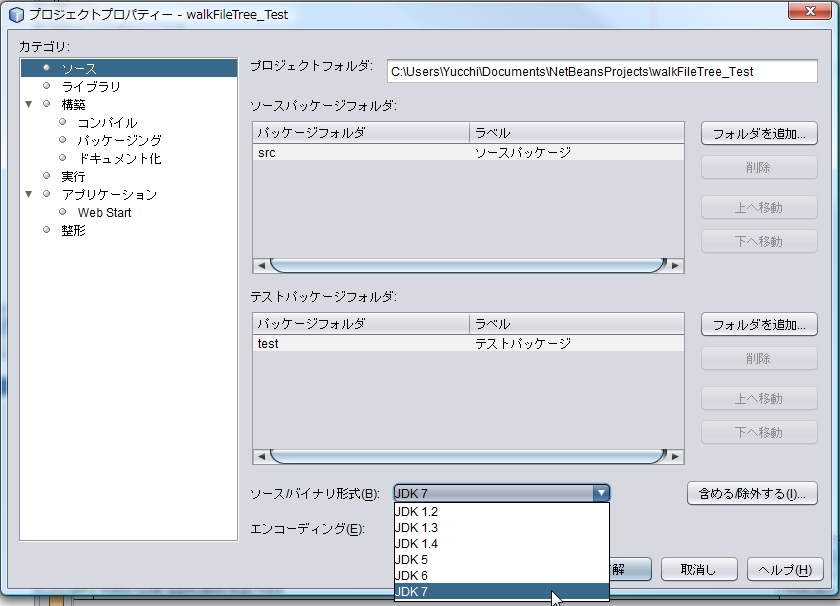Collapse the 構築 category tree node
The image size is (840, 606).
click(x=29, y=104)
